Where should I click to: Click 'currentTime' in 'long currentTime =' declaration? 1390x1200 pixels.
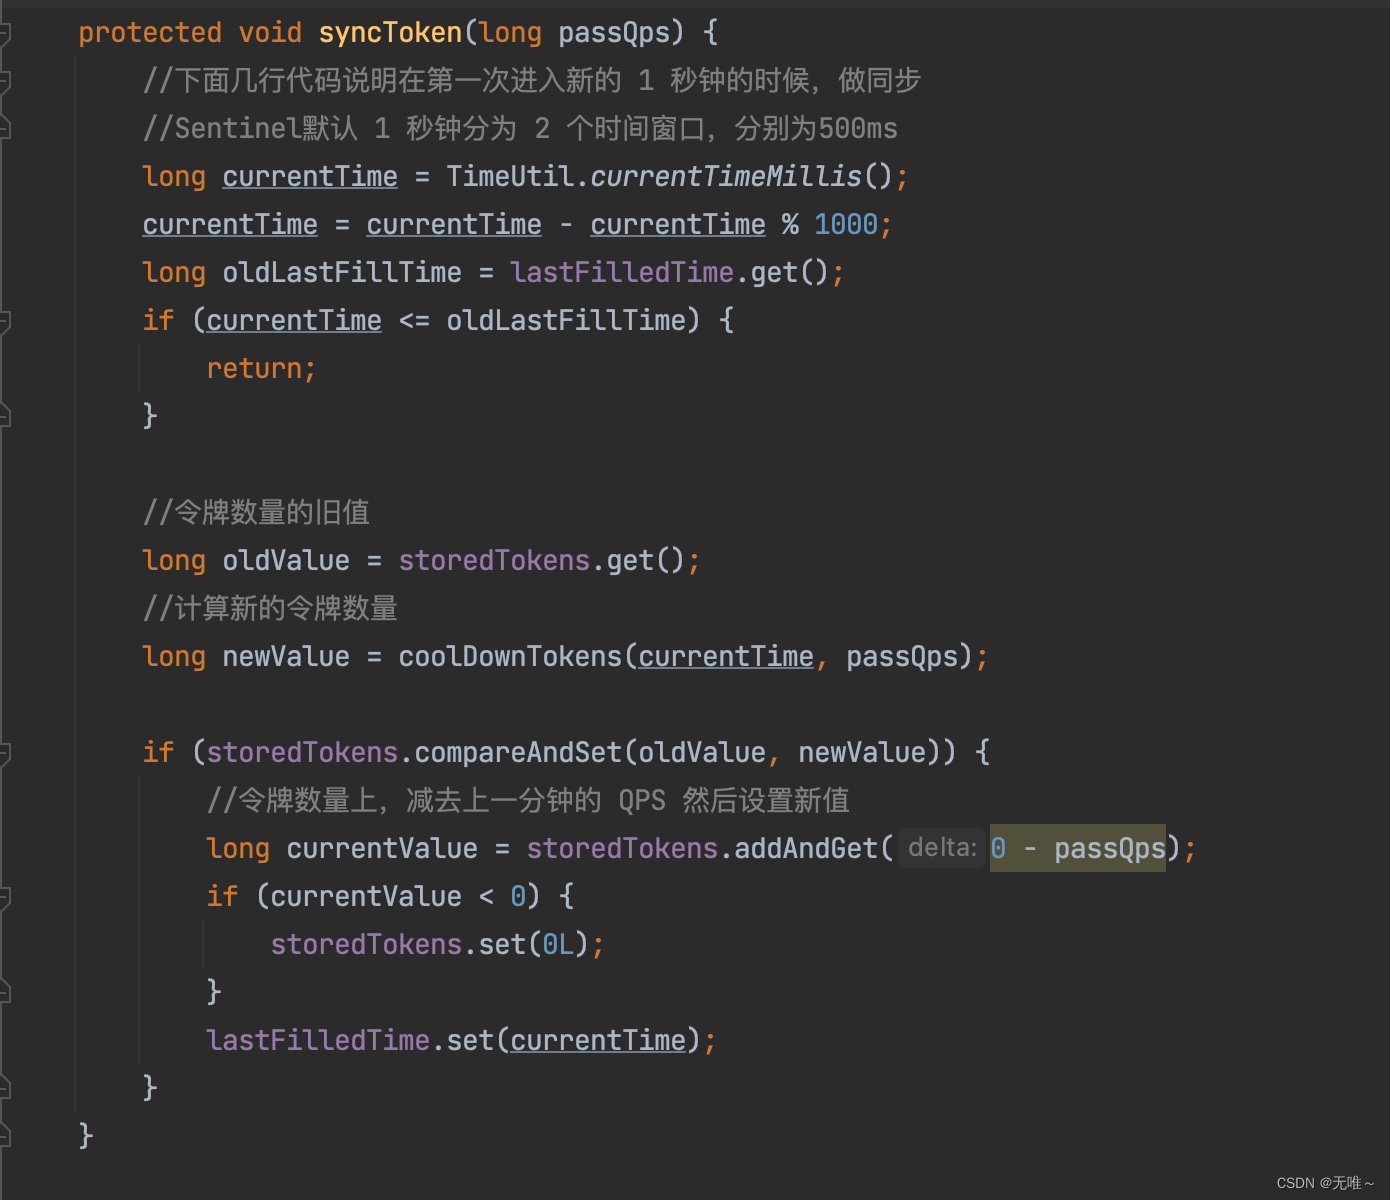pyautogui.click(x=310, y=177)
